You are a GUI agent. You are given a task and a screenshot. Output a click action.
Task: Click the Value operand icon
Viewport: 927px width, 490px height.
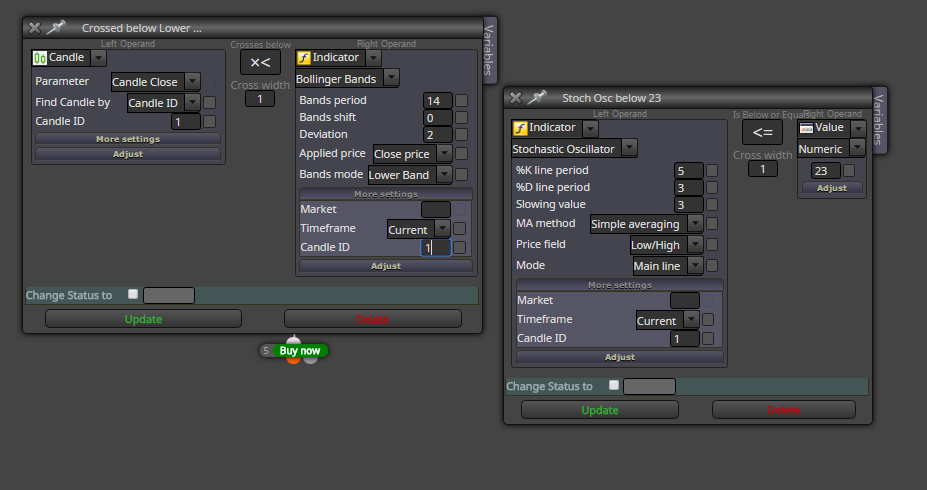click(806, 128)
